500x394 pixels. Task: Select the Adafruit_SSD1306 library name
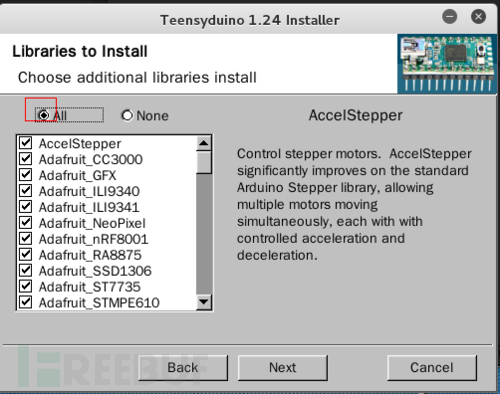click(95, 271)
